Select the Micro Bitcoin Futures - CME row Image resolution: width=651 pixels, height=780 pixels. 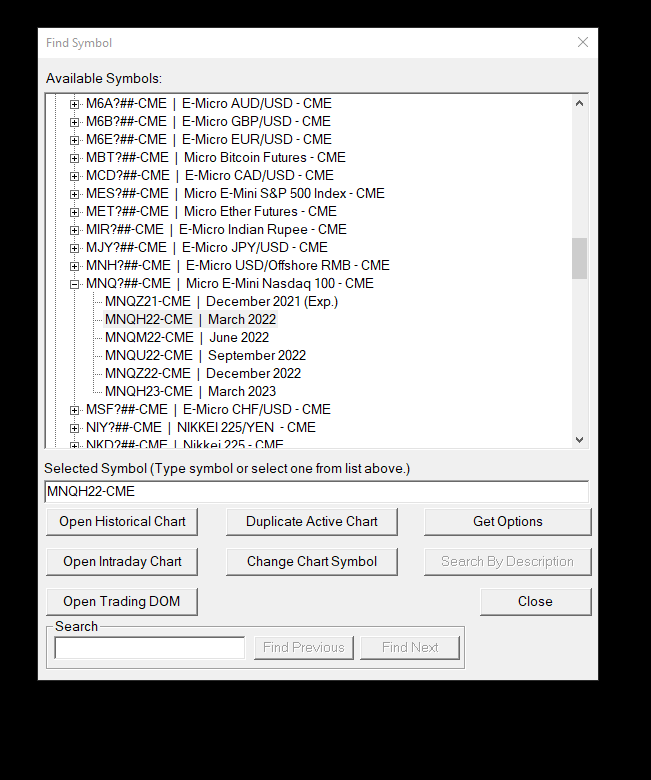click(x=216, y=158)
